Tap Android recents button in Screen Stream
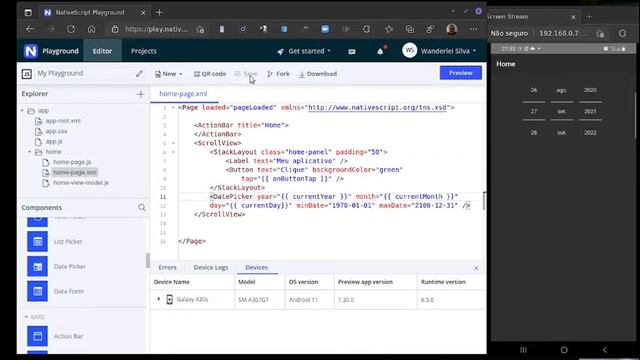 [x=523, y=350]
